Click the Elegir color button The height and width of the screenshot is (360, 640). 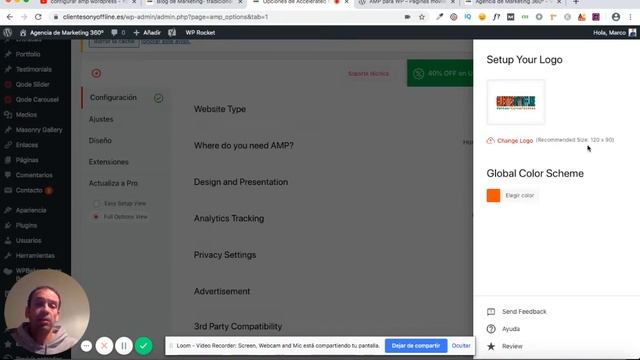[x=520, y=196]
